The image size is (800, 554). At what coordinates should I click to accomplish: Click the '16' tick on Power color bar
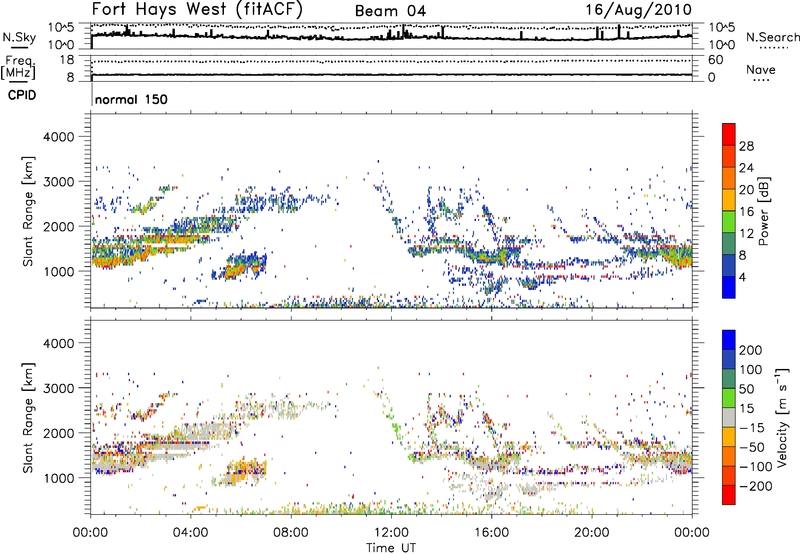point(746,212)
